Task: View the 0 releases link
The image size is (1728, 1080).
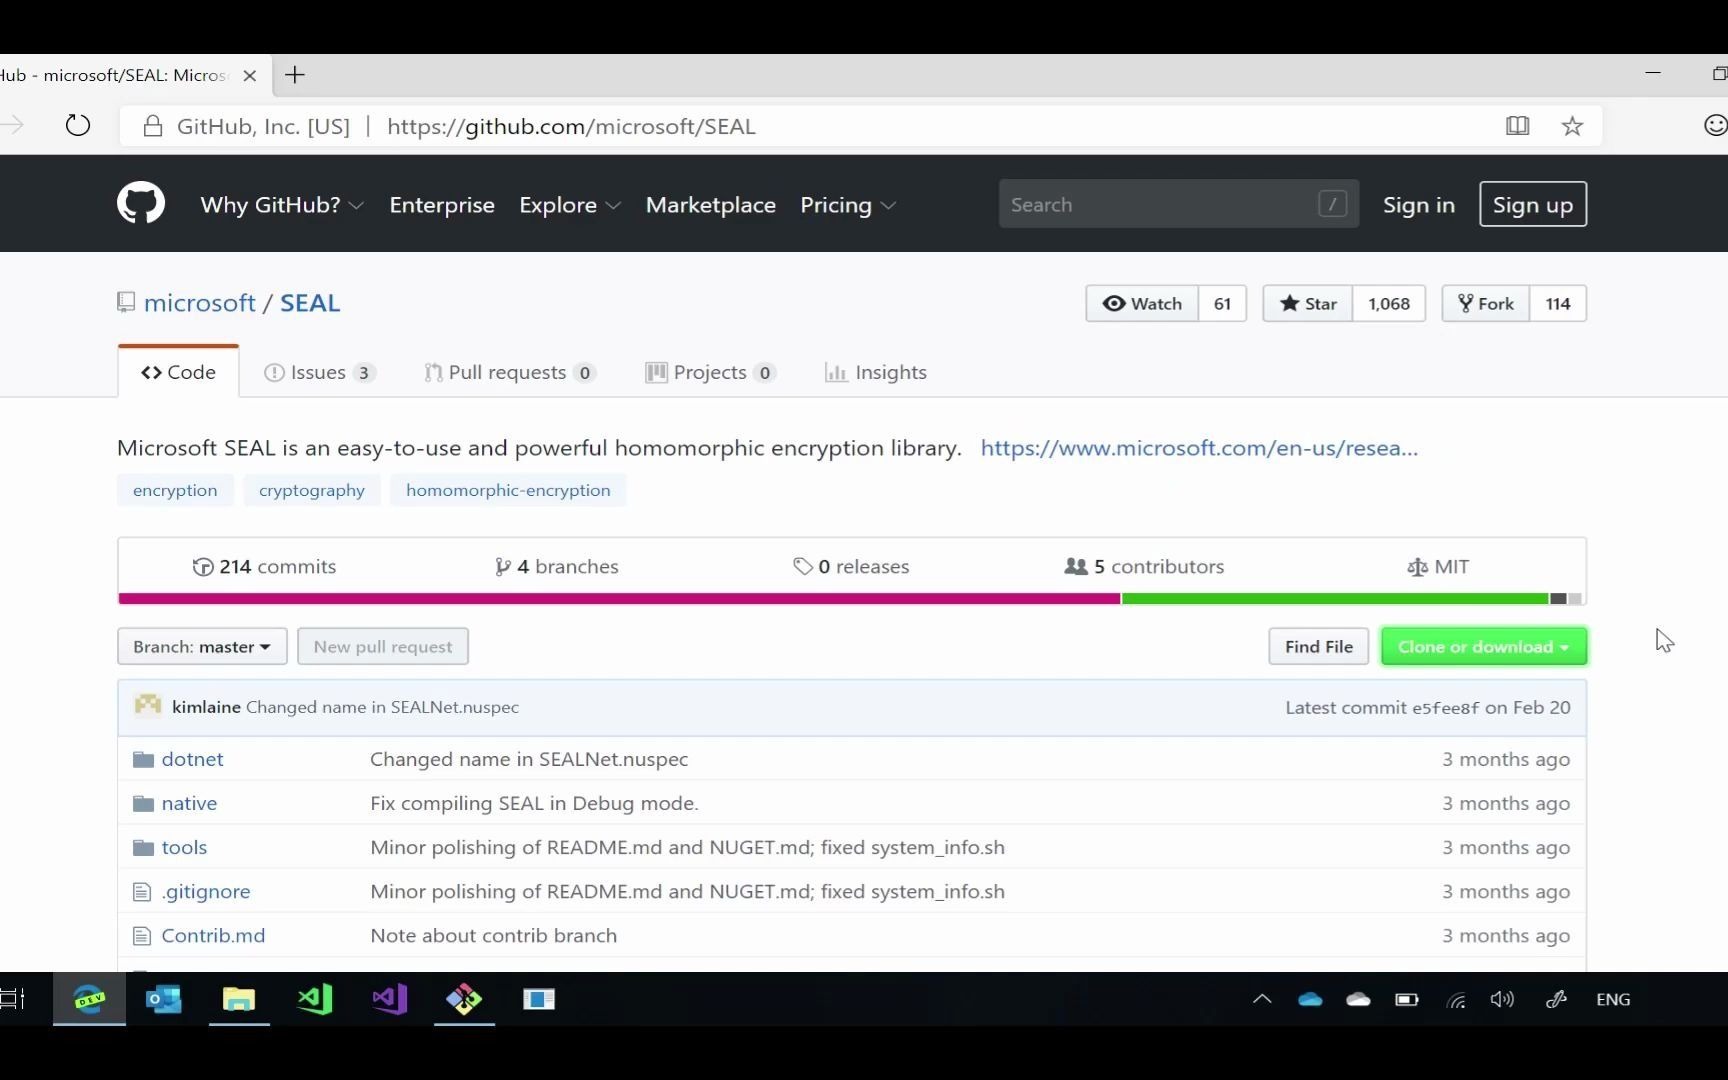Action: (851, 566)
